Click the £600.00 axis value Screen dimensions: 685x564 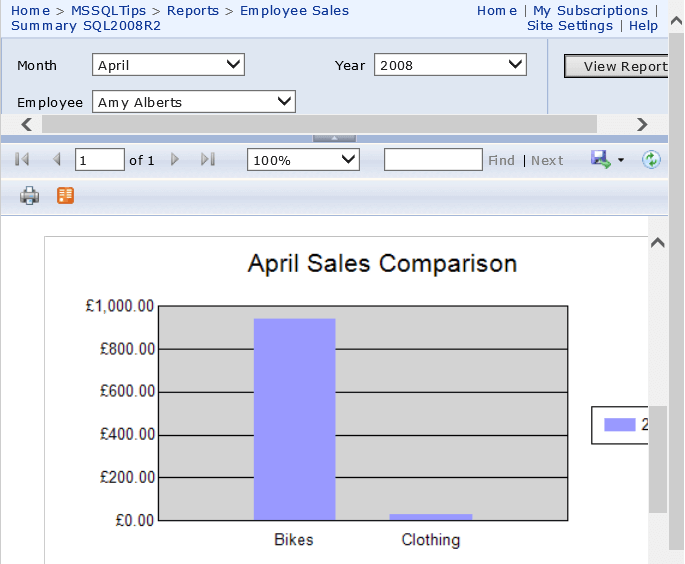(x=127, y=391)
